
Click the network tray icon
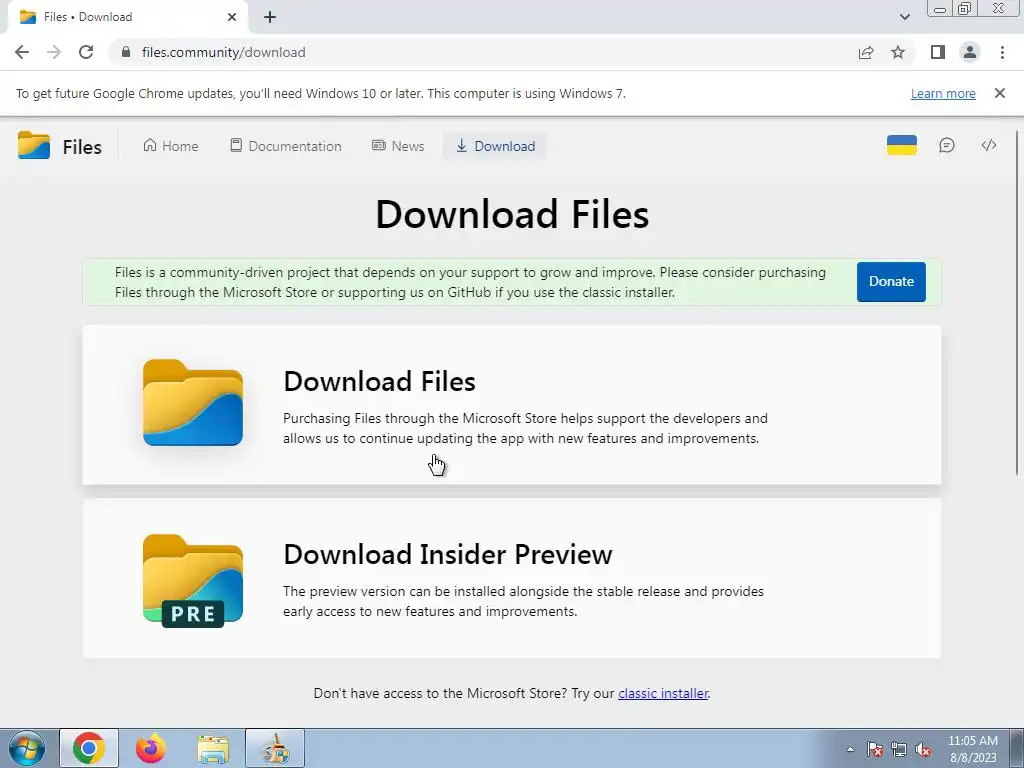(899, 749)
